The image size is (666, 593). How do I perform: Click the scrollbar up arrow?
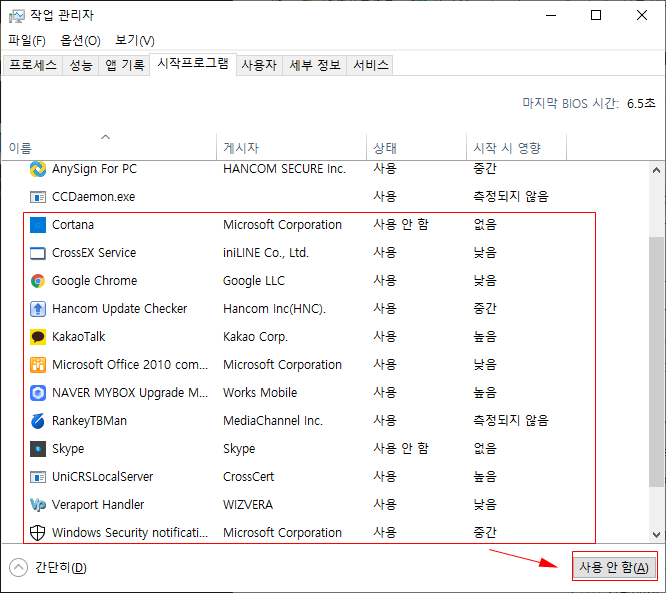coord(657,170)
